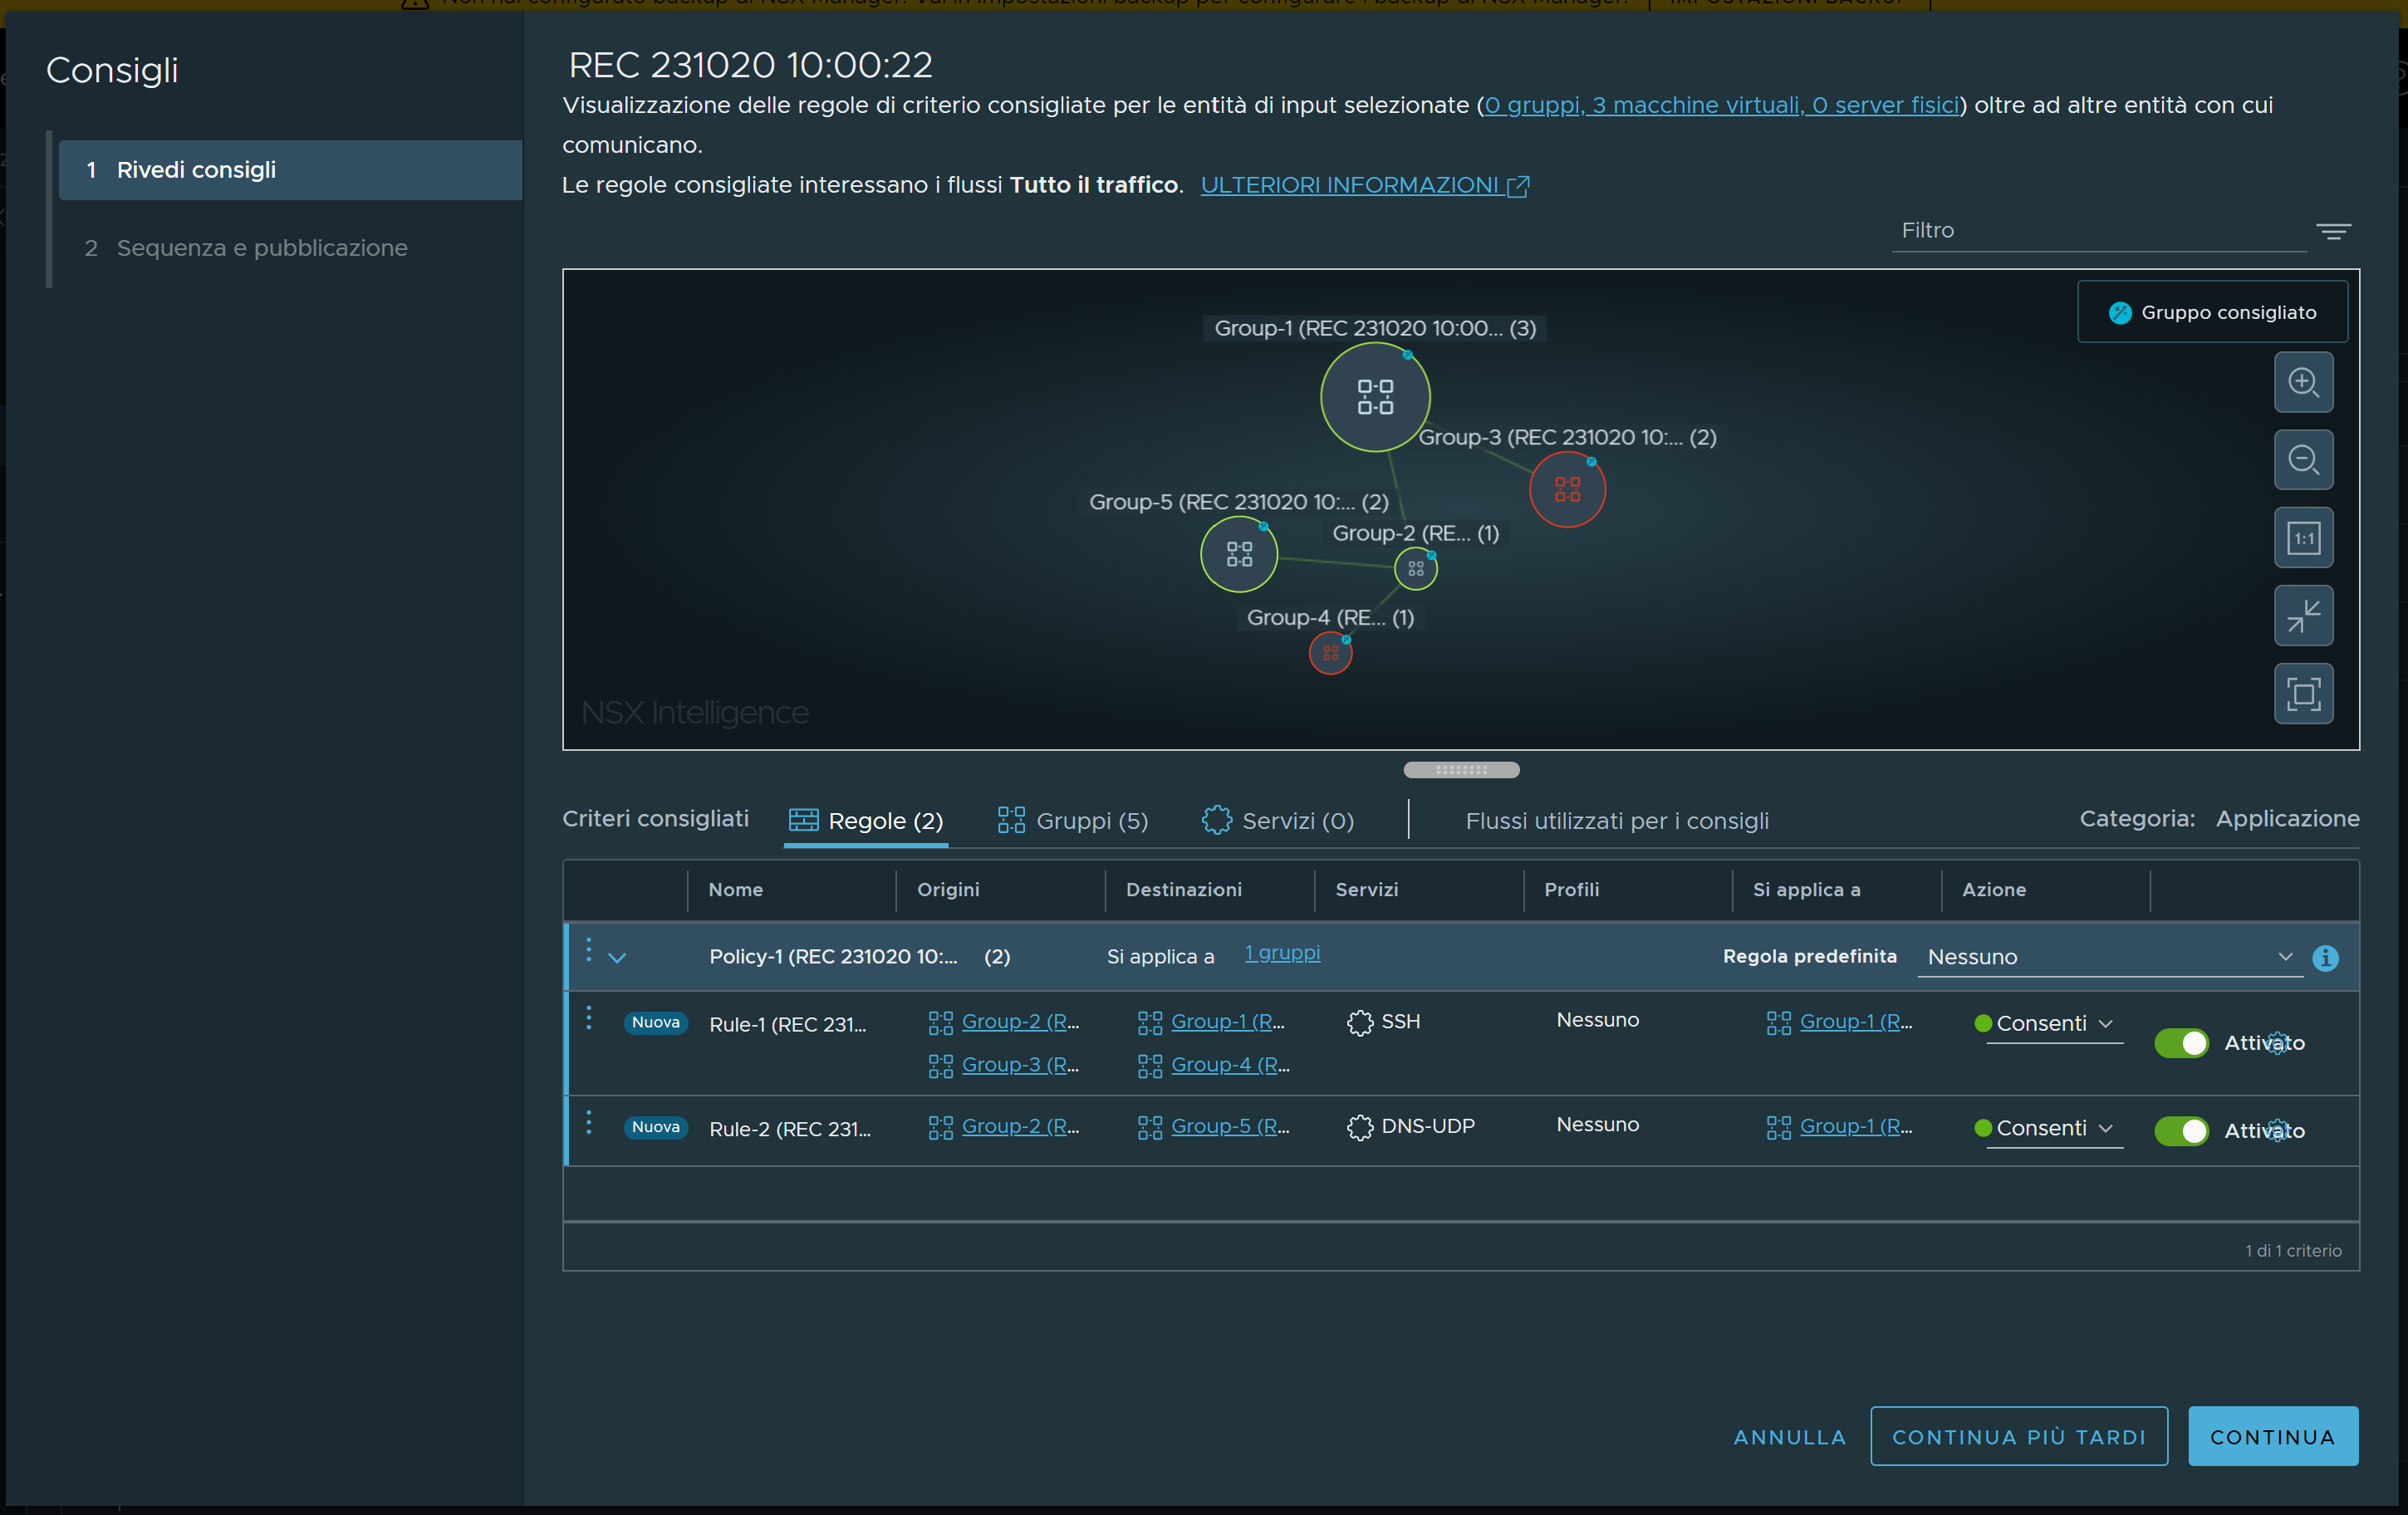Open Rule-2 Consenti action dropdown
This screenshot has width=2408, height=1515.
coord(2053,1129)
